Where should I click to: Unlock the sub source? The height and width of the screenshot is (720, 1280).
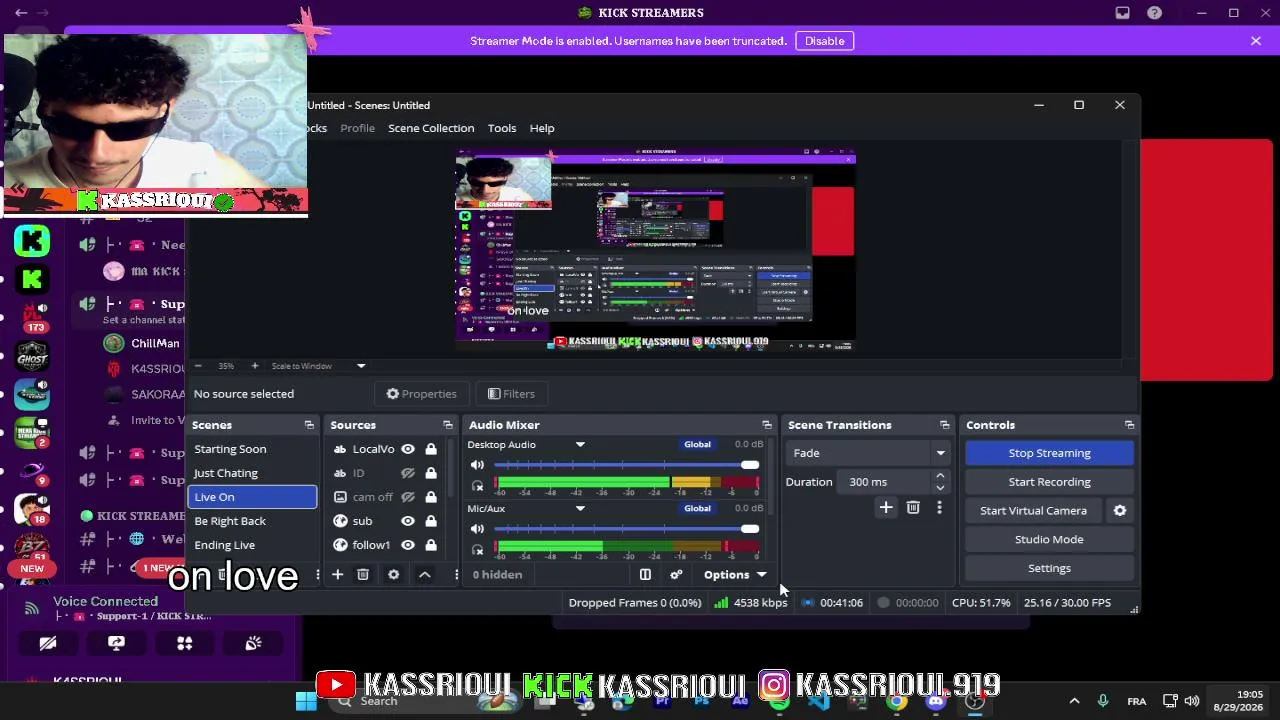[x=431, y=521]
